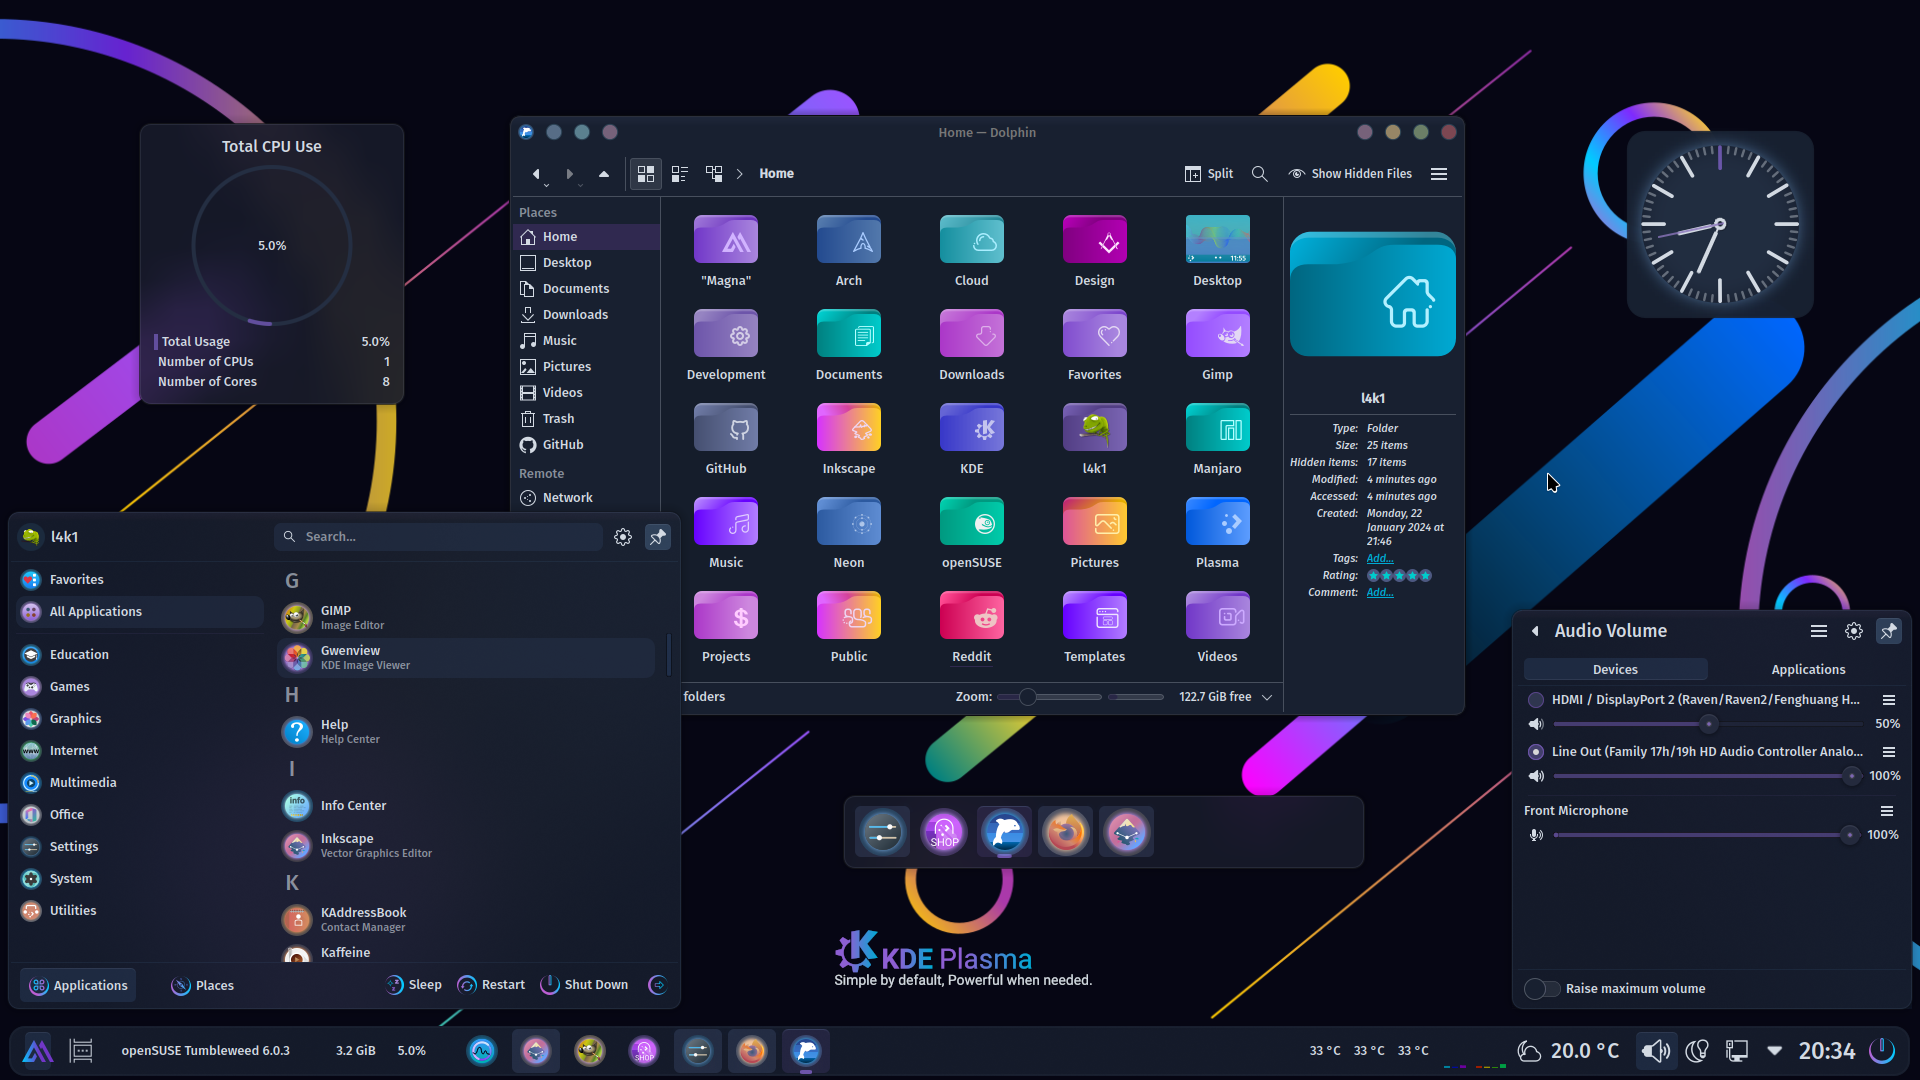Open the Arch folder in Dolphin

point(848,251)
